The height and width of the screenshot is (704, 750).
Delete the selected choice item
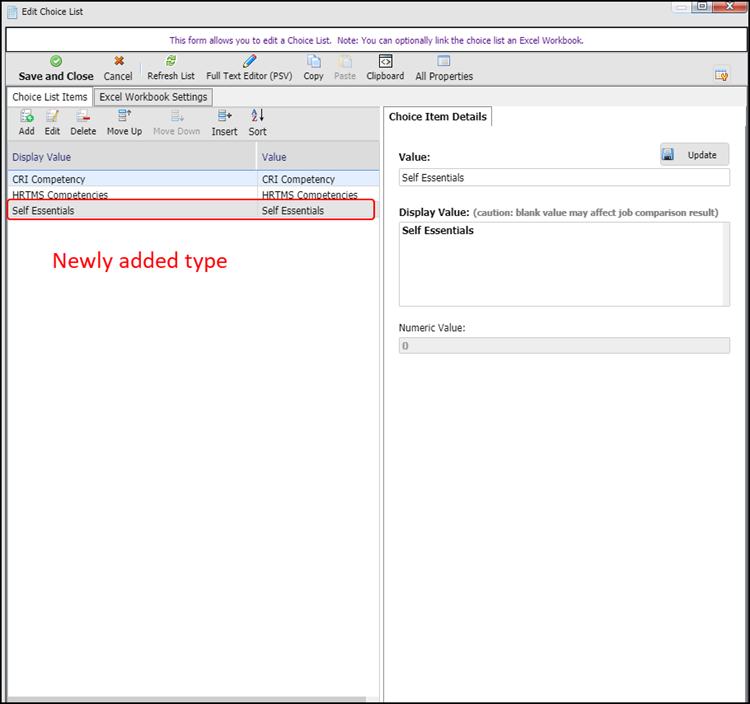coord(83,117)
